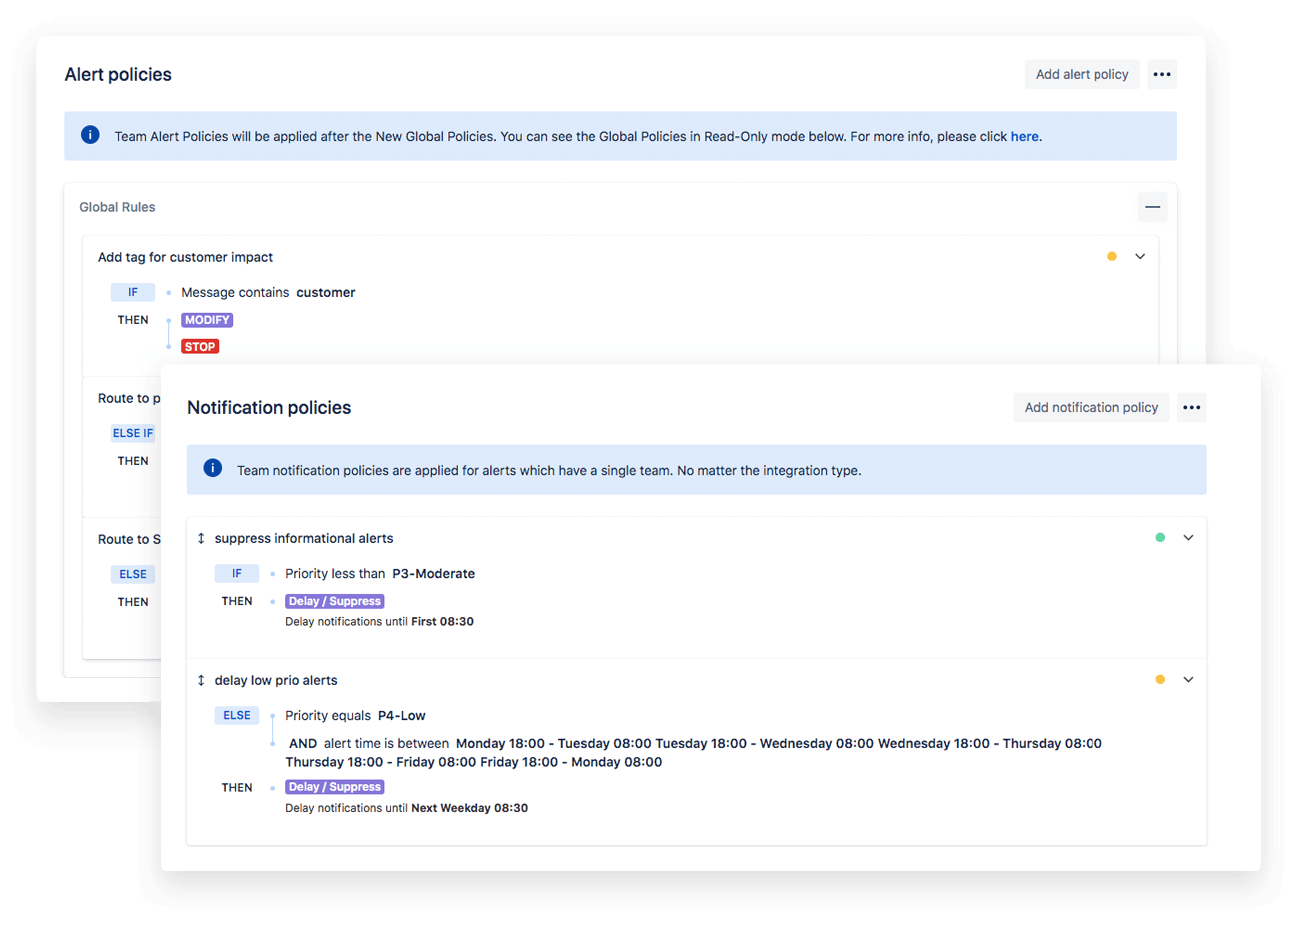Select the Delay / Suppress tag in suppress informational alerts
The height and width of the screenshot is (928, 1301).
(334, 600)
